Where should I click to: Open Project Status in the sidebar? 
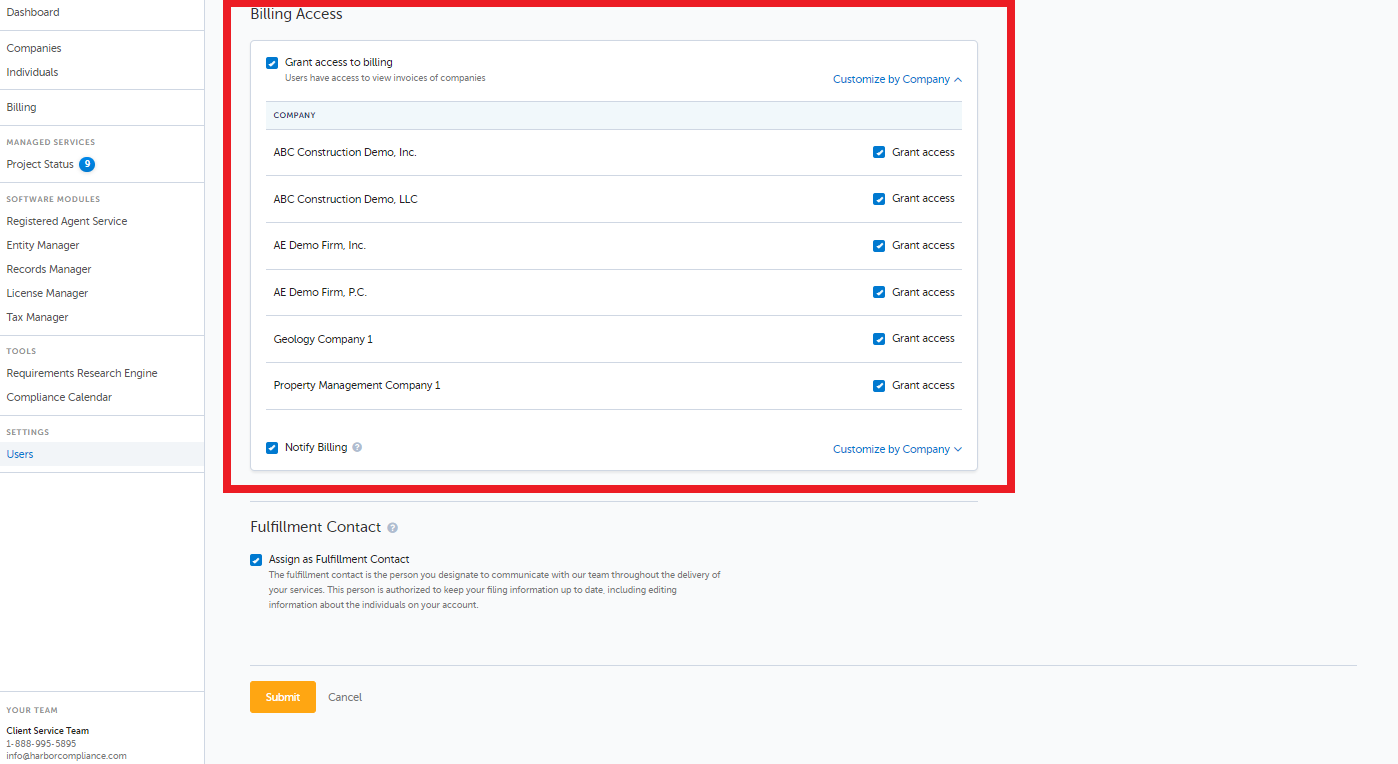pyautogui.click(x=40, y=164)
